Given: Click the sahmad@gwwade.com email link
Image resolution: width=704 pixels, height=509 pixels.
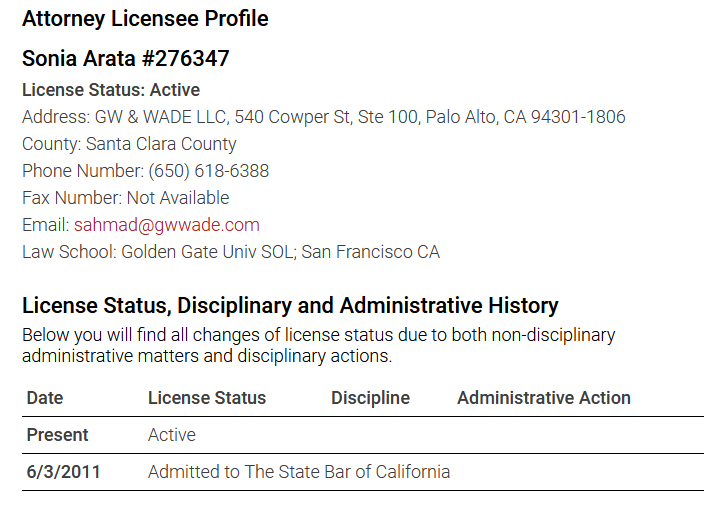Looking at the screenshot, I should click(166, 225).
